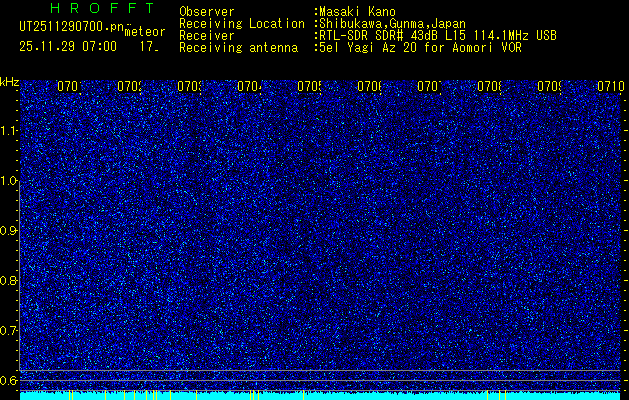Click the 0710 time marker
The image size is (629, 400).
pos(611,87)
